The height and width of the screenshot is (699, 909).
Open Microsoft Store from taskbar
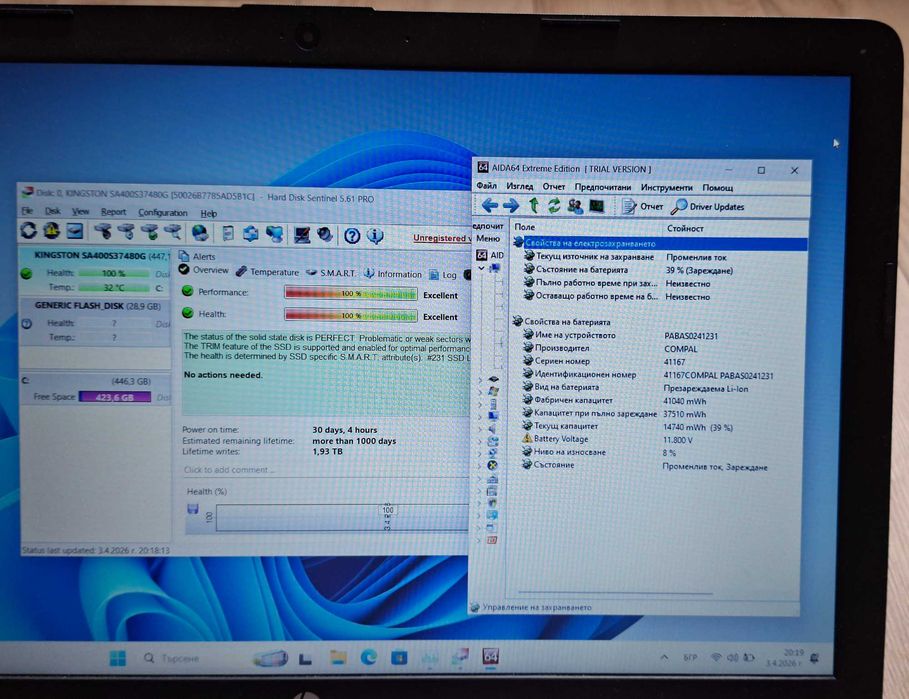point(399,658)
